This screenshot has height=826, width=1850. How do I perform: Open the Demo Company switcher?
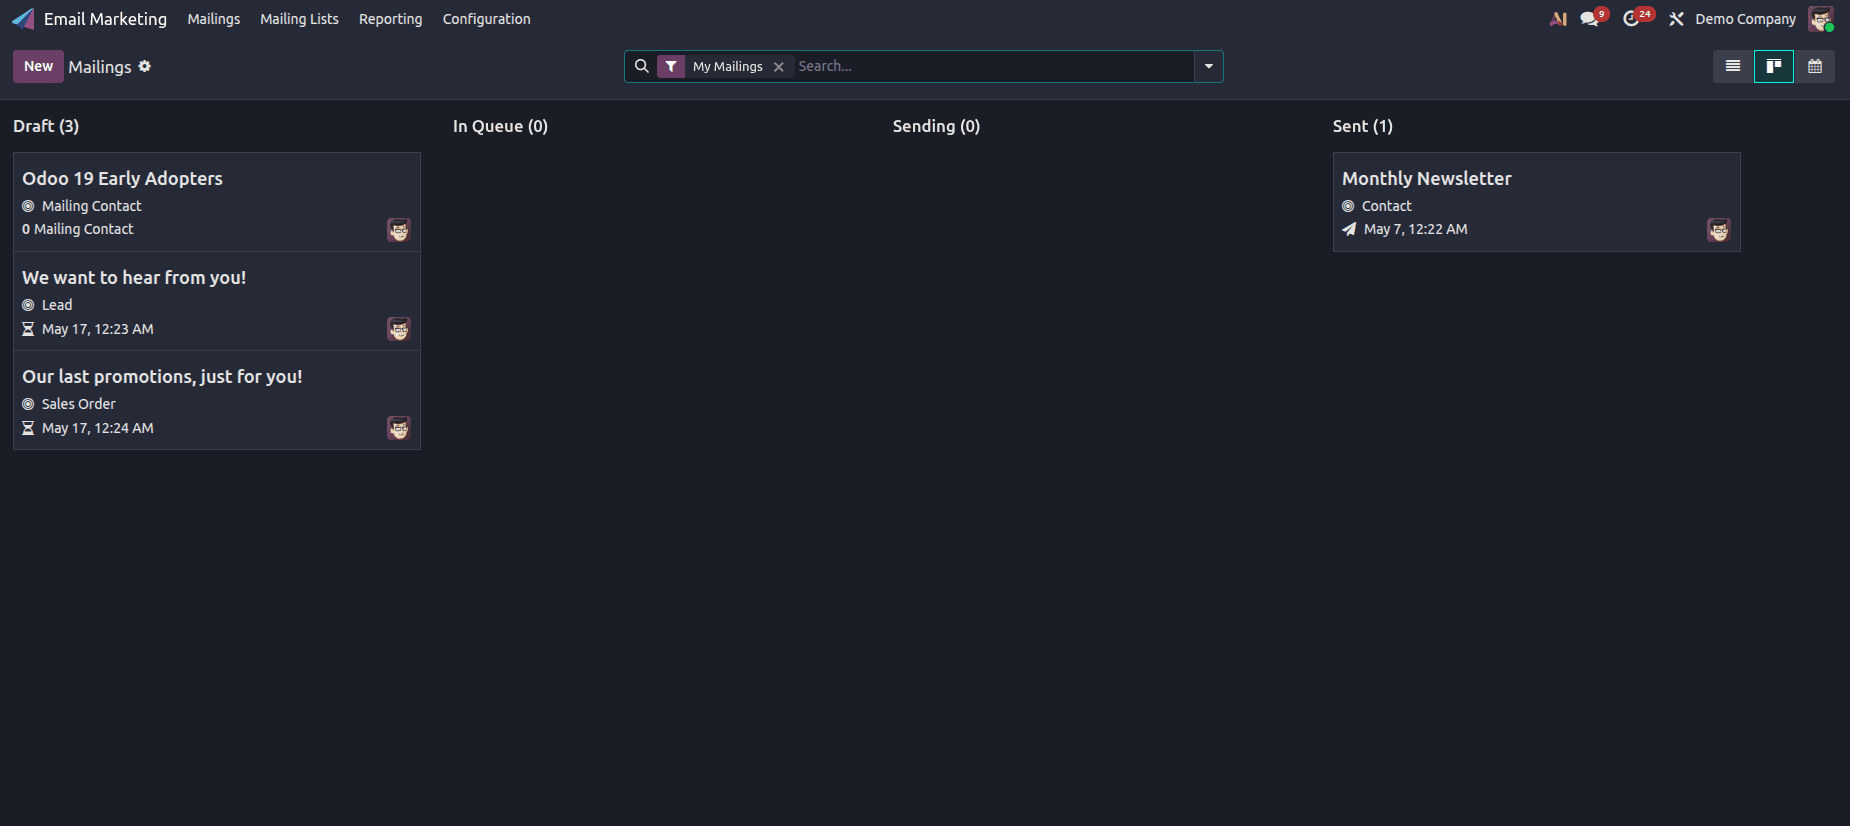[x=1745, y=19]
